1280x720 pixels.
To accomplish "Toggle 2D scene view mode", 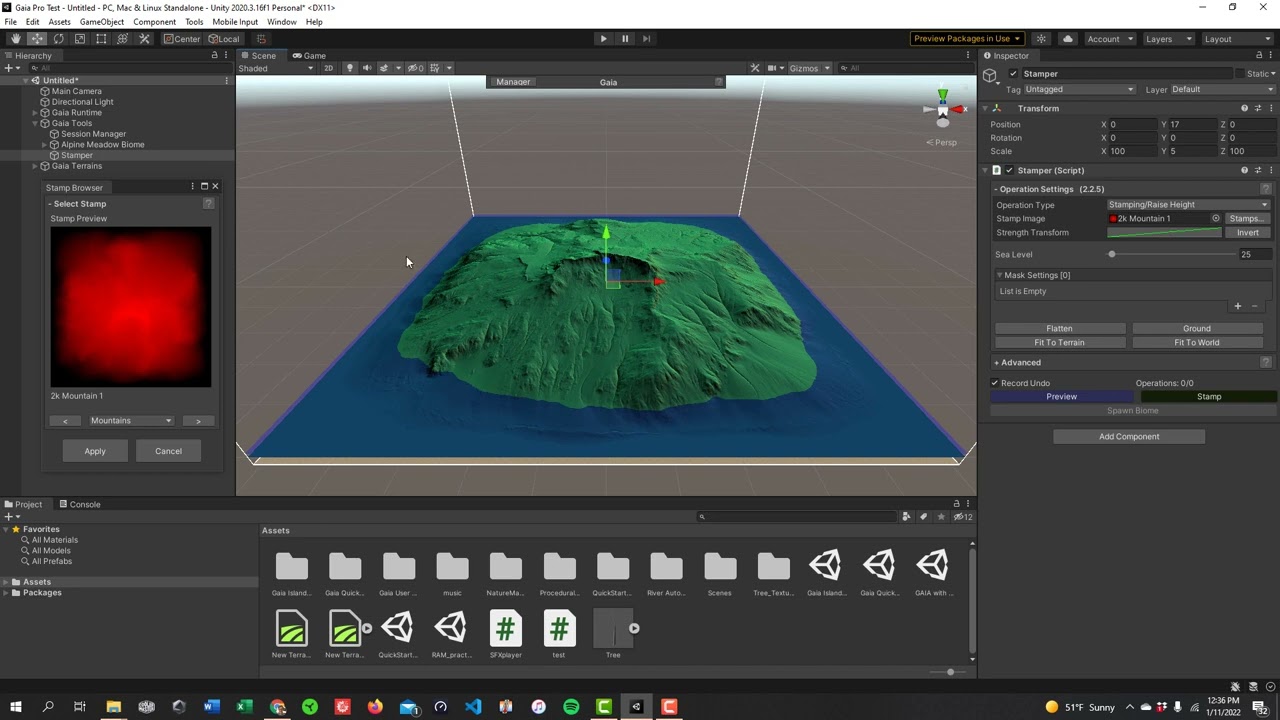I will point(328,68).
